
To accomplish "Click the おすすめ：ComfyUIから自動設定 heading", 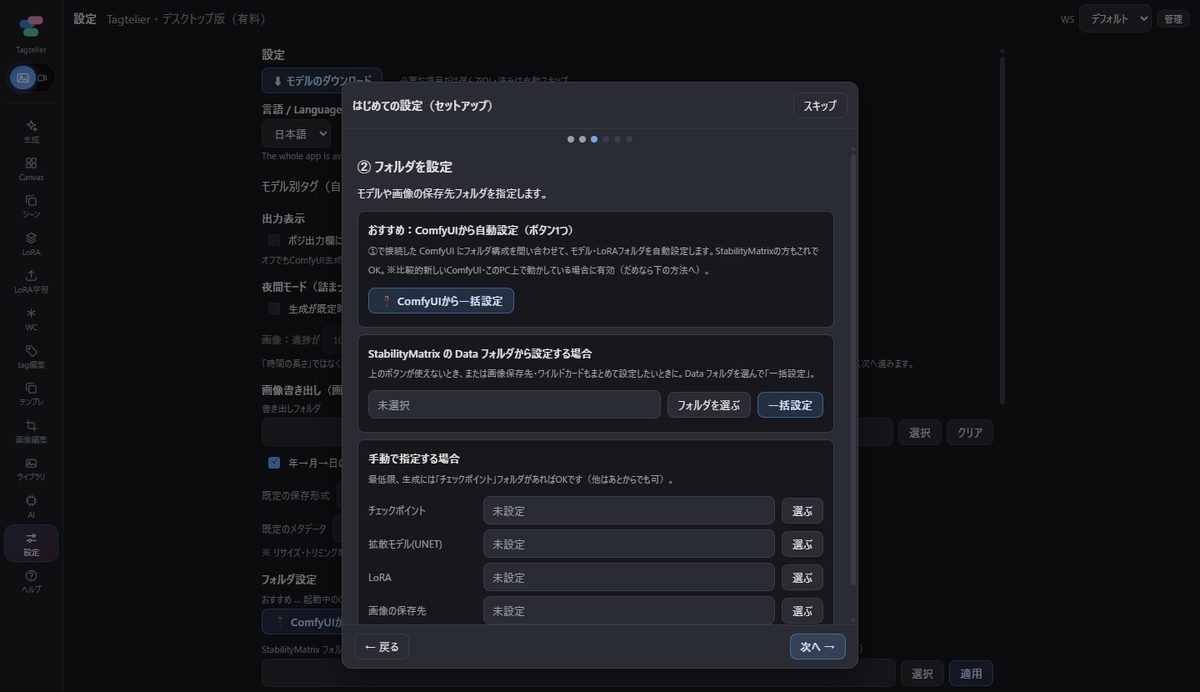I will click(471, 230).
